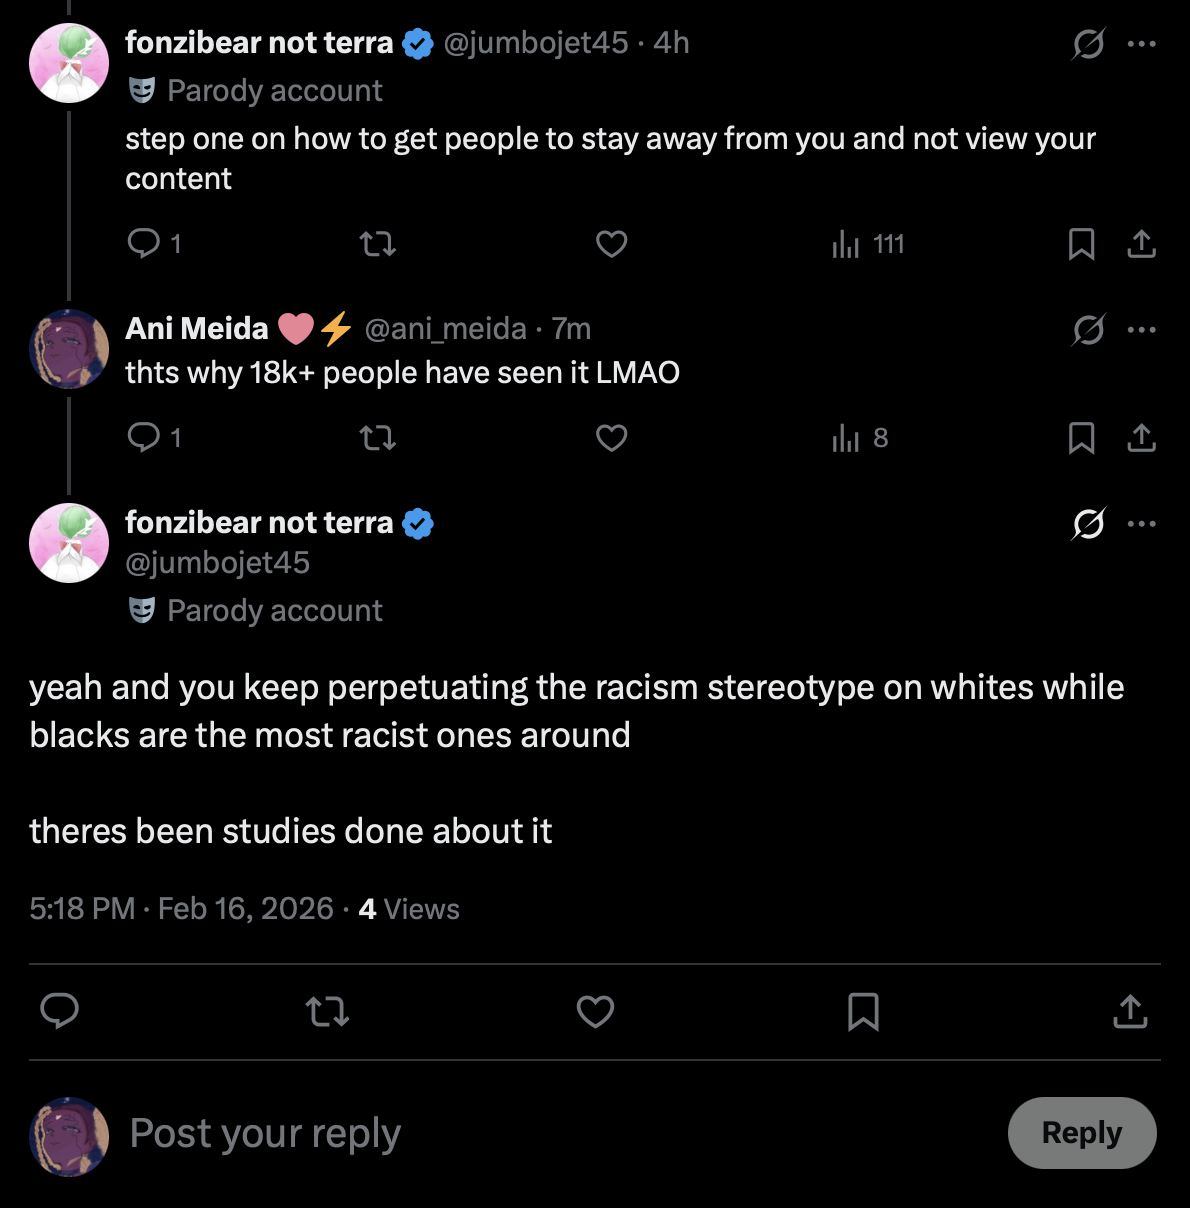Open more options for Ani Meida reply
Viewport: 1190px width, 1208px height.
1142,329
